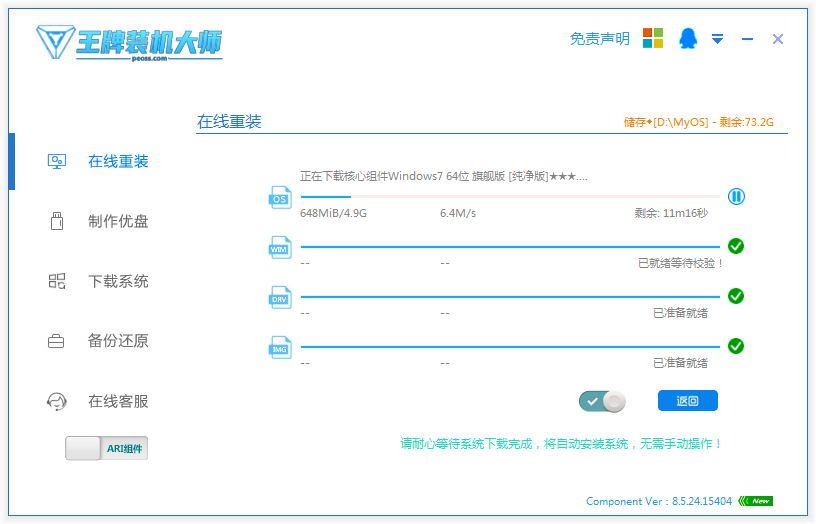The width and height of the screenshot is (816, 524).
Task: Toggle the ARI组件 switch
Action: click(x=107, y=449)
